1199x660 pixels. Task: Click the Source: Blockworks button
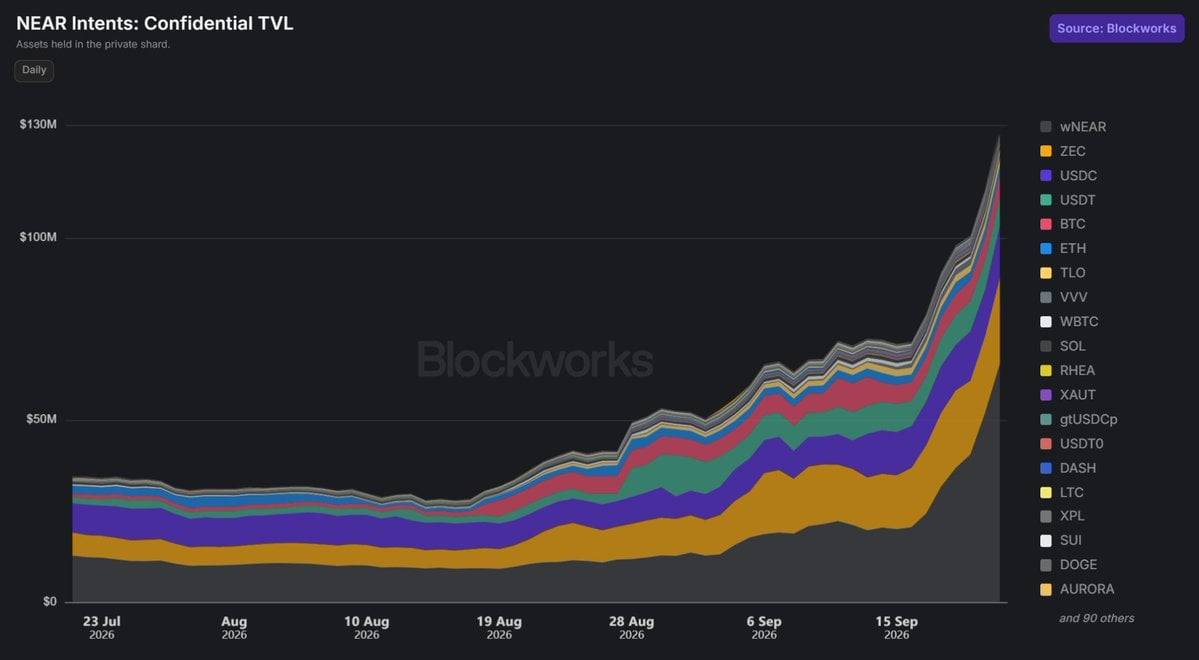[x=1116, y=28]
